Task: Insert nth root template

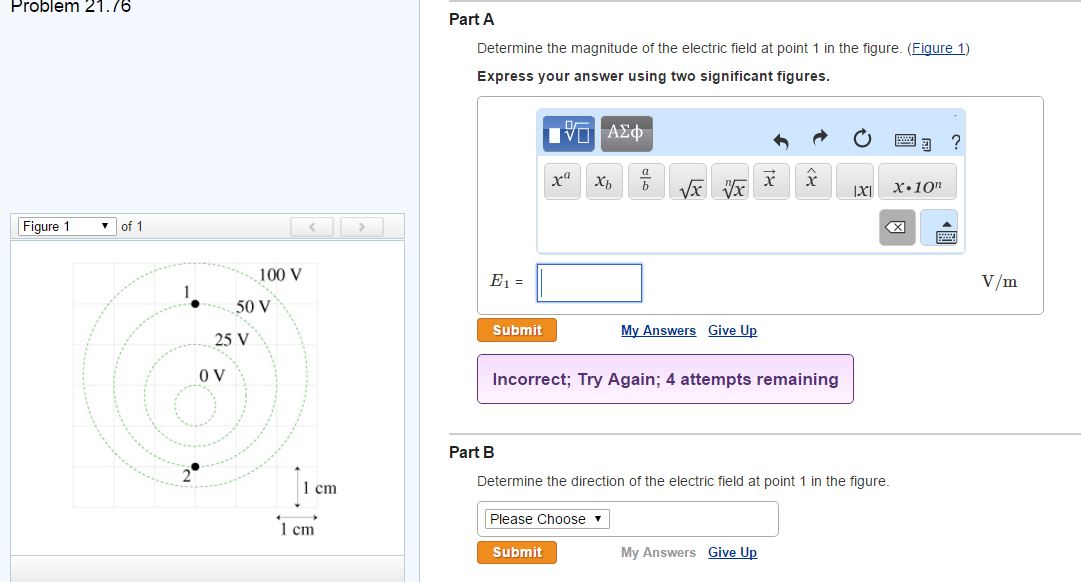Action: coord(730,181)
